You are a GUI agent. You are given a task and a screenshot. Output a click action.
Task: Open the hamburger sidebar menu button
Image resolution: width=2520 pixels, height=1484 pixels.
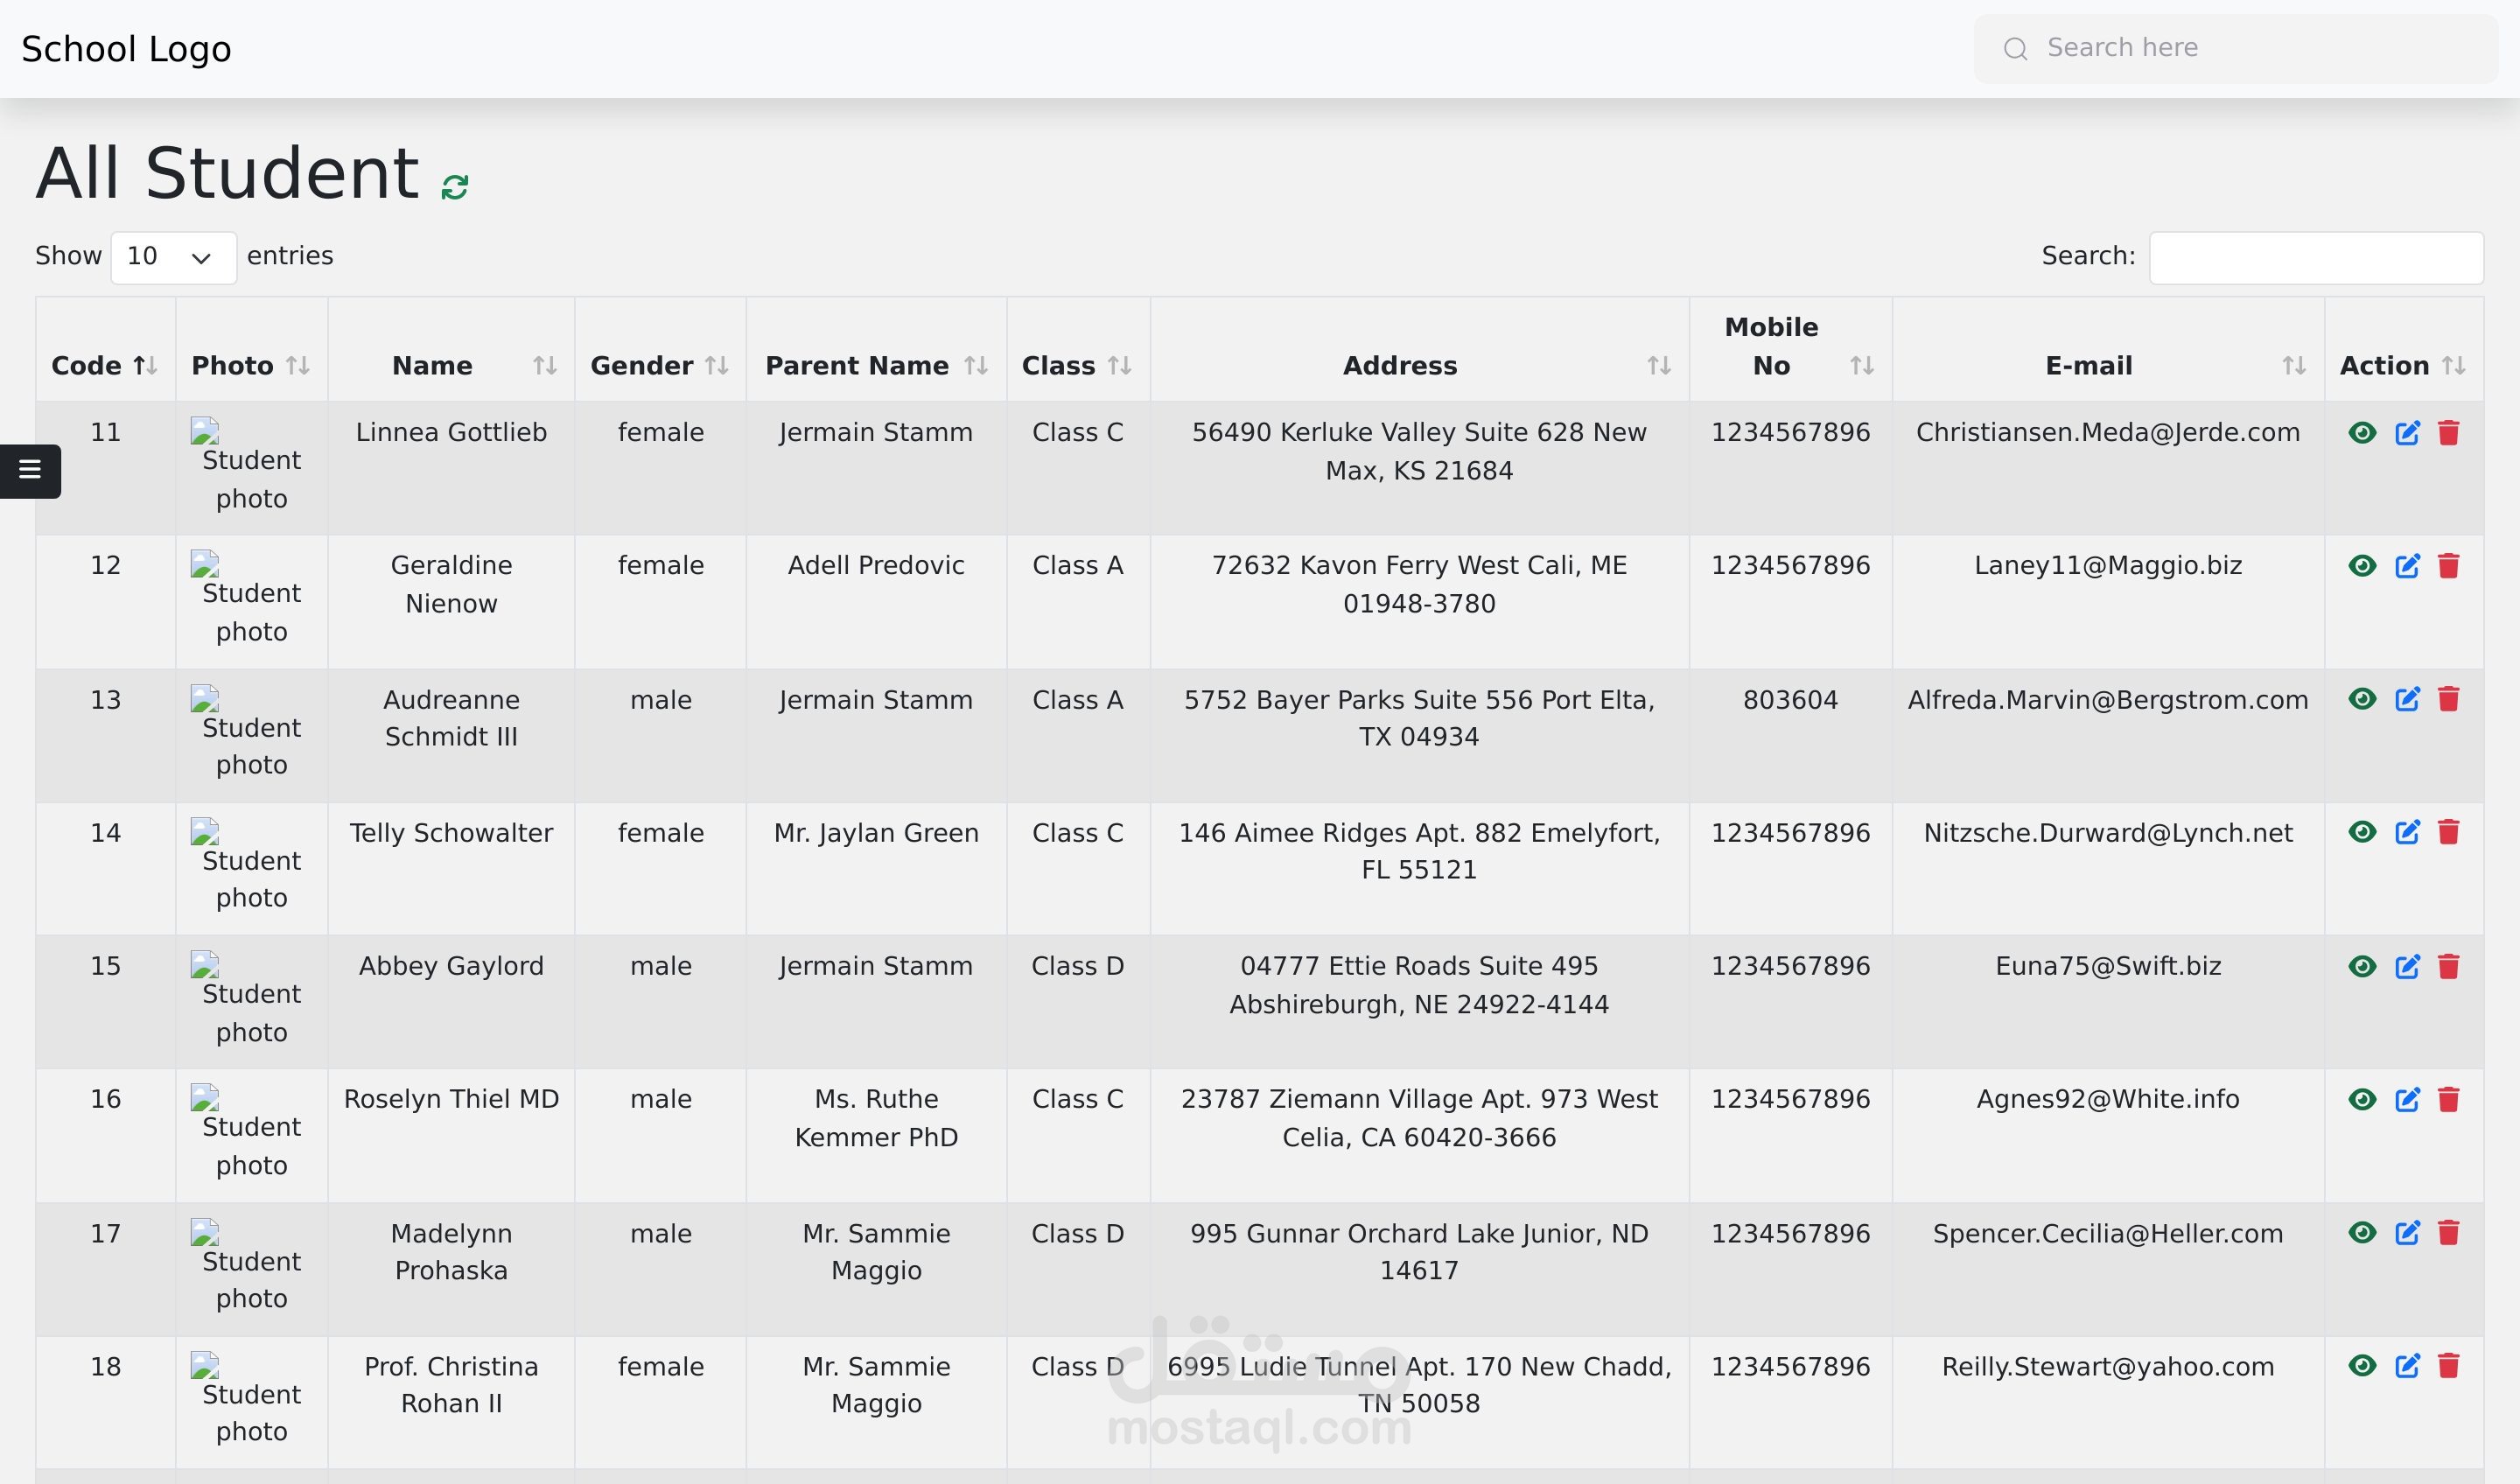pos(30,470)
